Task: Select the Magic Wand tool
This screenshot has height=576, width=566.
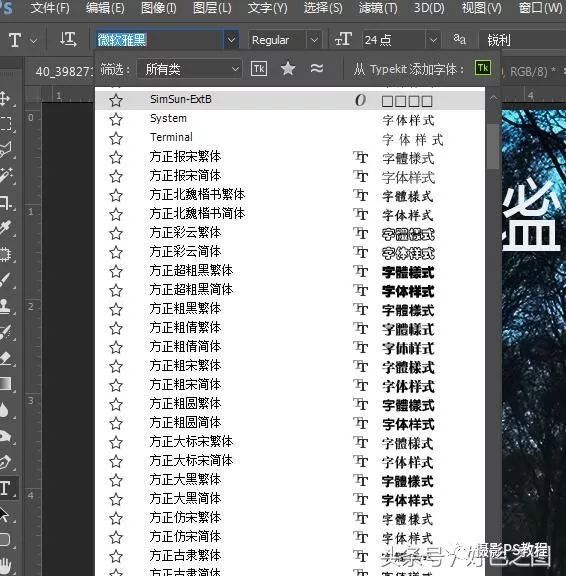Action: 6,175
